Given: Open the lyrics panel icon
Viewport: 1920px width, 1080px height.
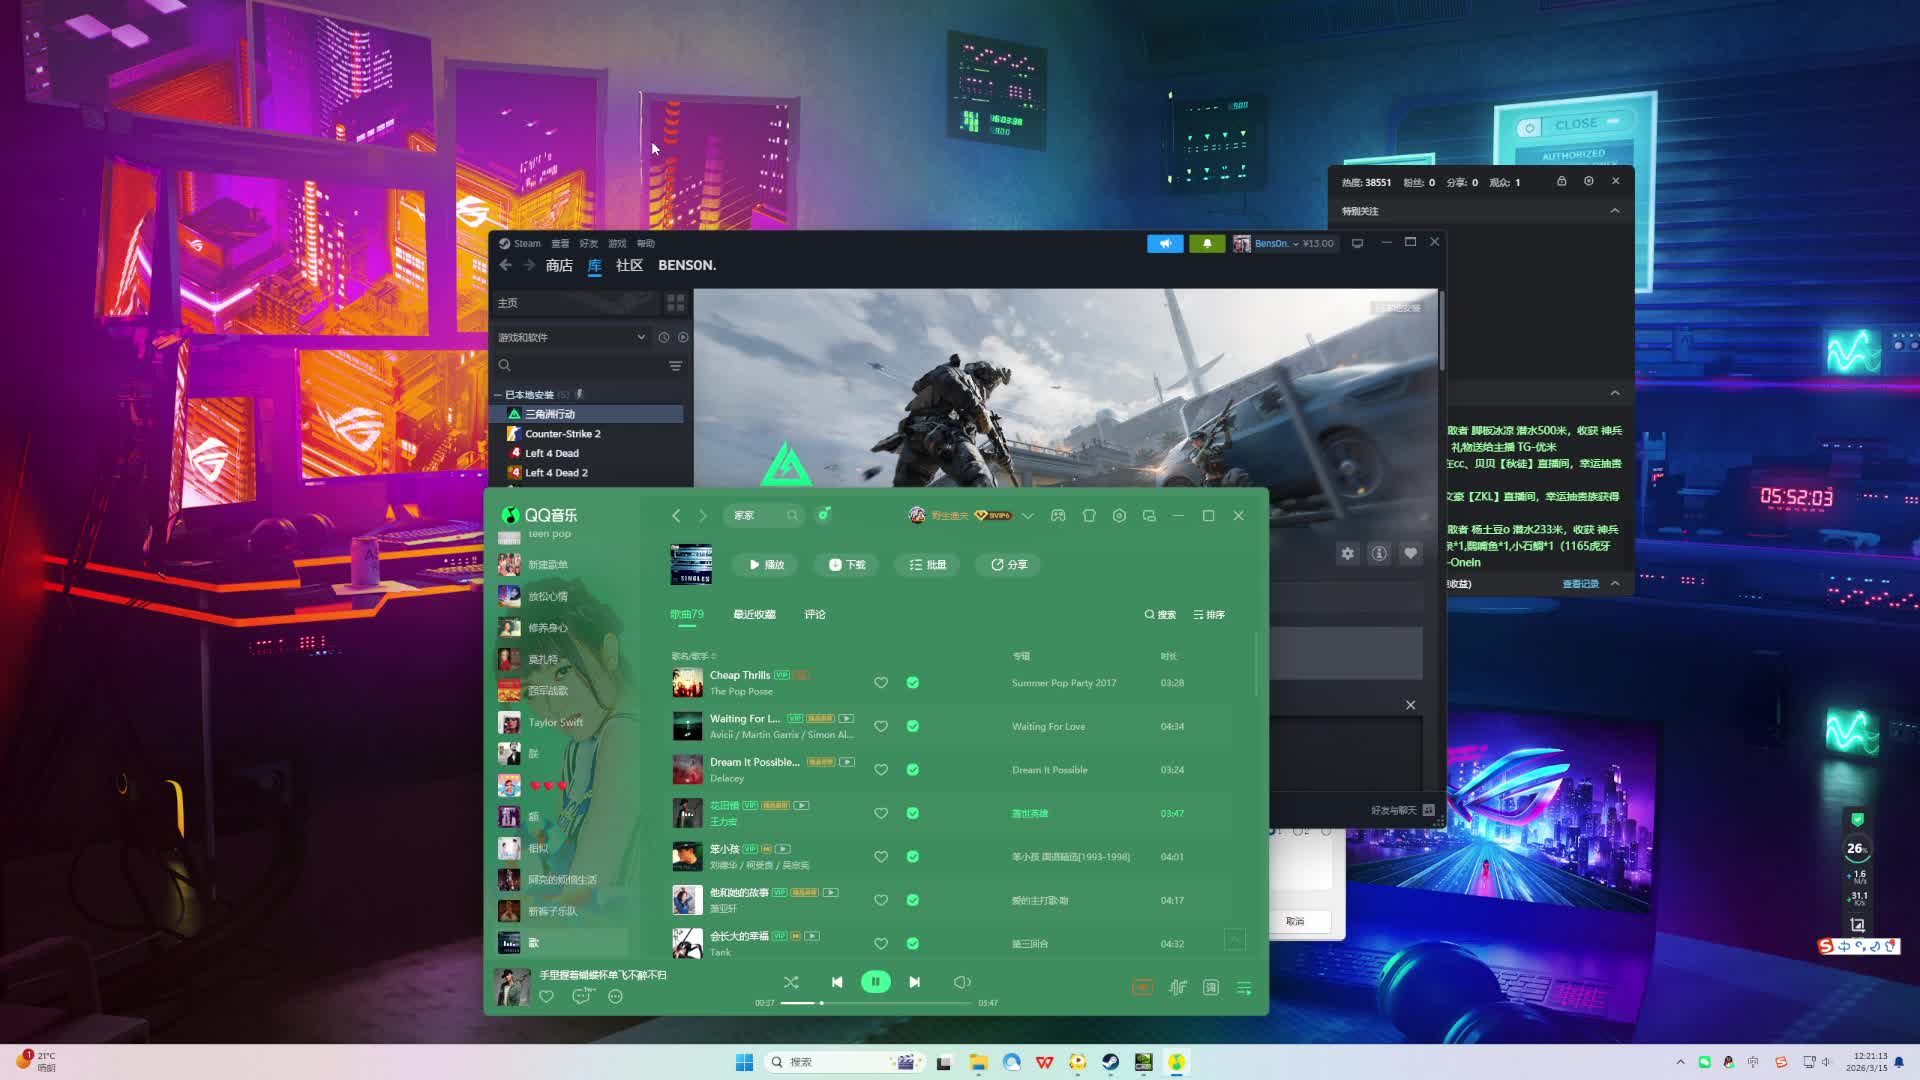Looking at the screenshot, I should click(x=1211, y=987).
